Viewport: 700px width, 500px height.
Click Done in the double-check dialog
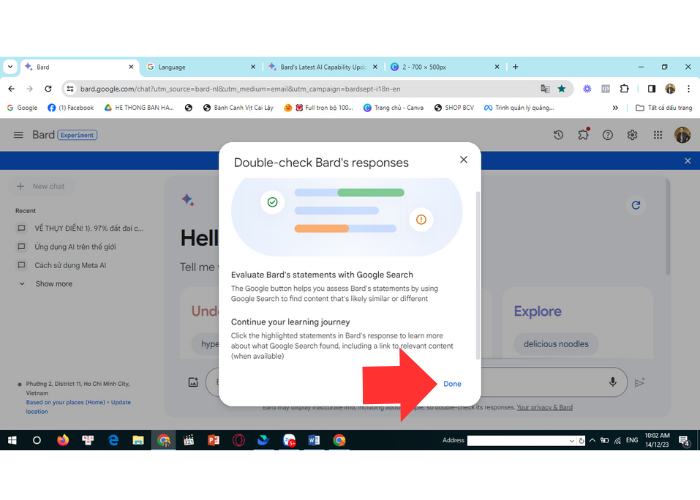pyautogui.click(x=452, y=384)
